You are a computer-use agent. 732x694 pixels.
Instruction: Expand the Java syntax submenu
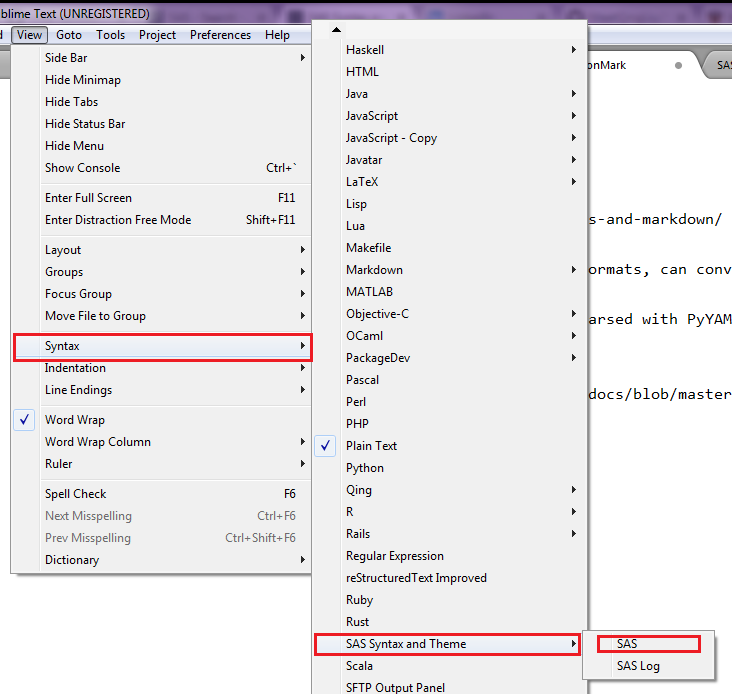tap(449, 94)
